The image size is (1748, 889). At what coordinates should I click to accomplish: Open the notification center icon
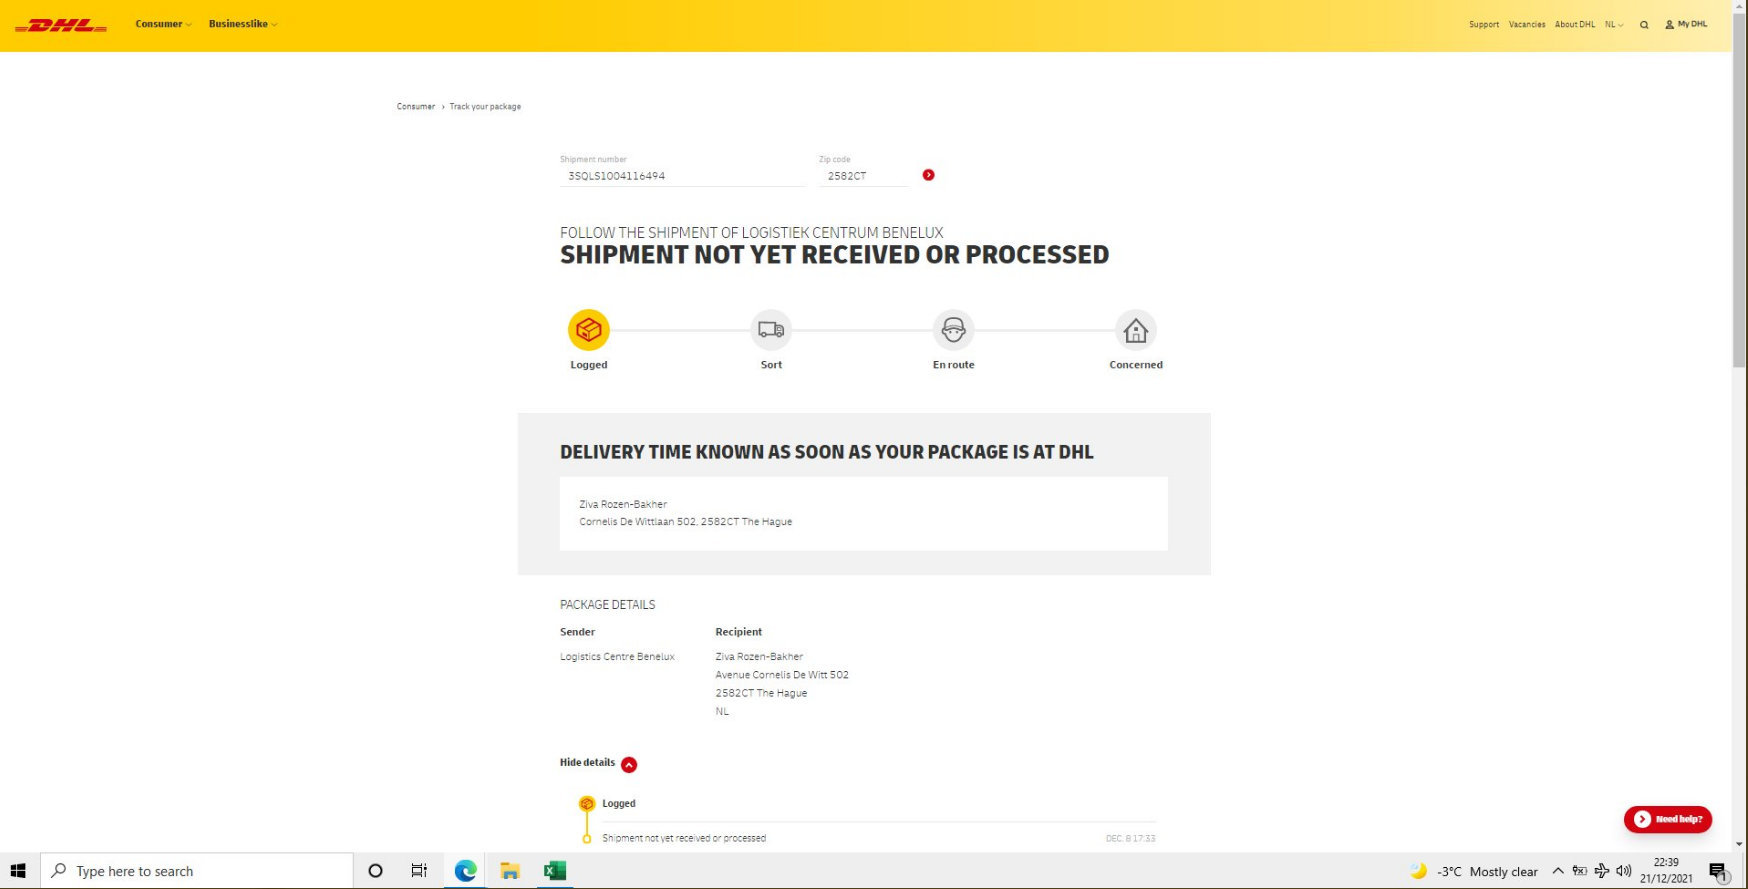[1718, 871]
